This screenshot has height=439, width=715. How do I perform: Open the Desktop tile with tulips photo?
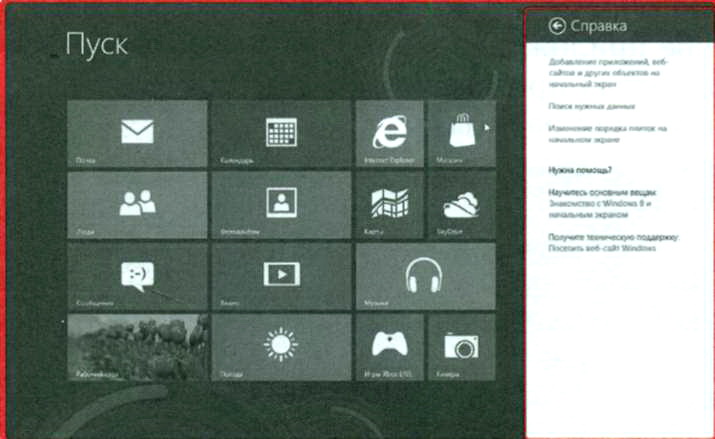tap(137, 347)
